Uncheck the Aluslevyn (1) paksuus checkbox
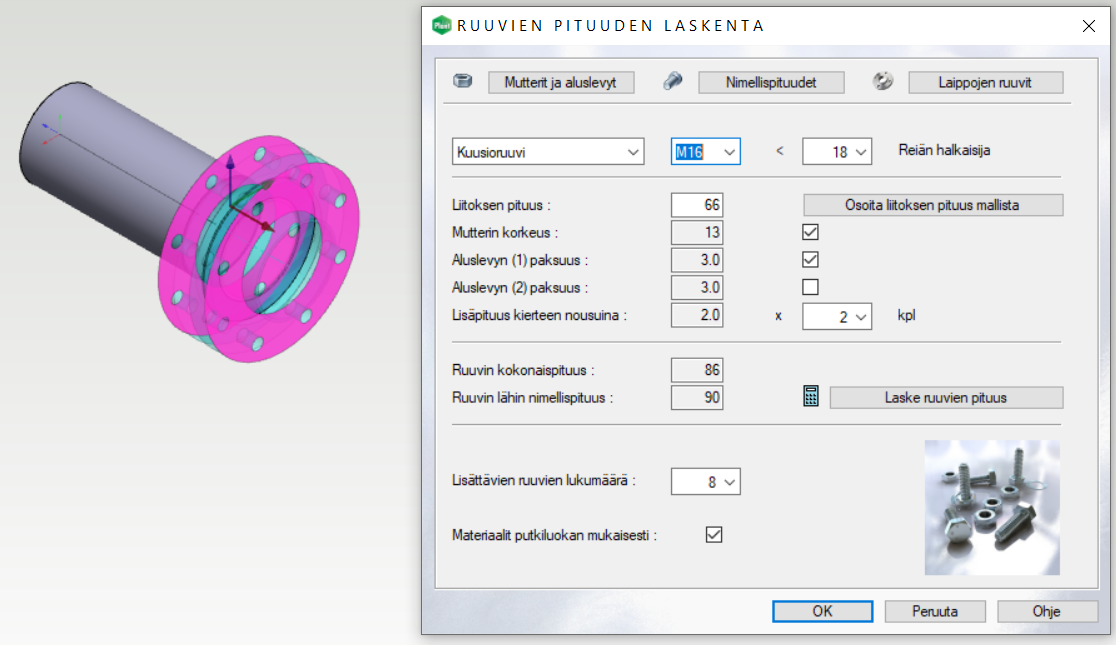Screen dimensions: 1116x645 click(x=811, y=260)
